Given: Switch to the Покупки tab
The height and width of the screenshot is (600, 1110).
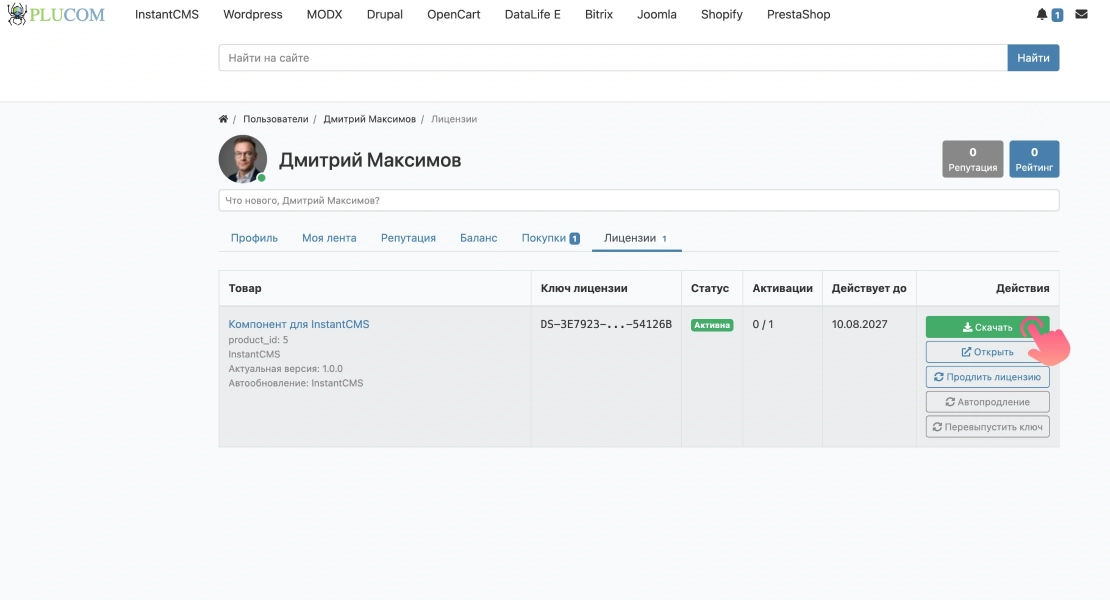Looking at the screenshot, I should coord(551,238).
